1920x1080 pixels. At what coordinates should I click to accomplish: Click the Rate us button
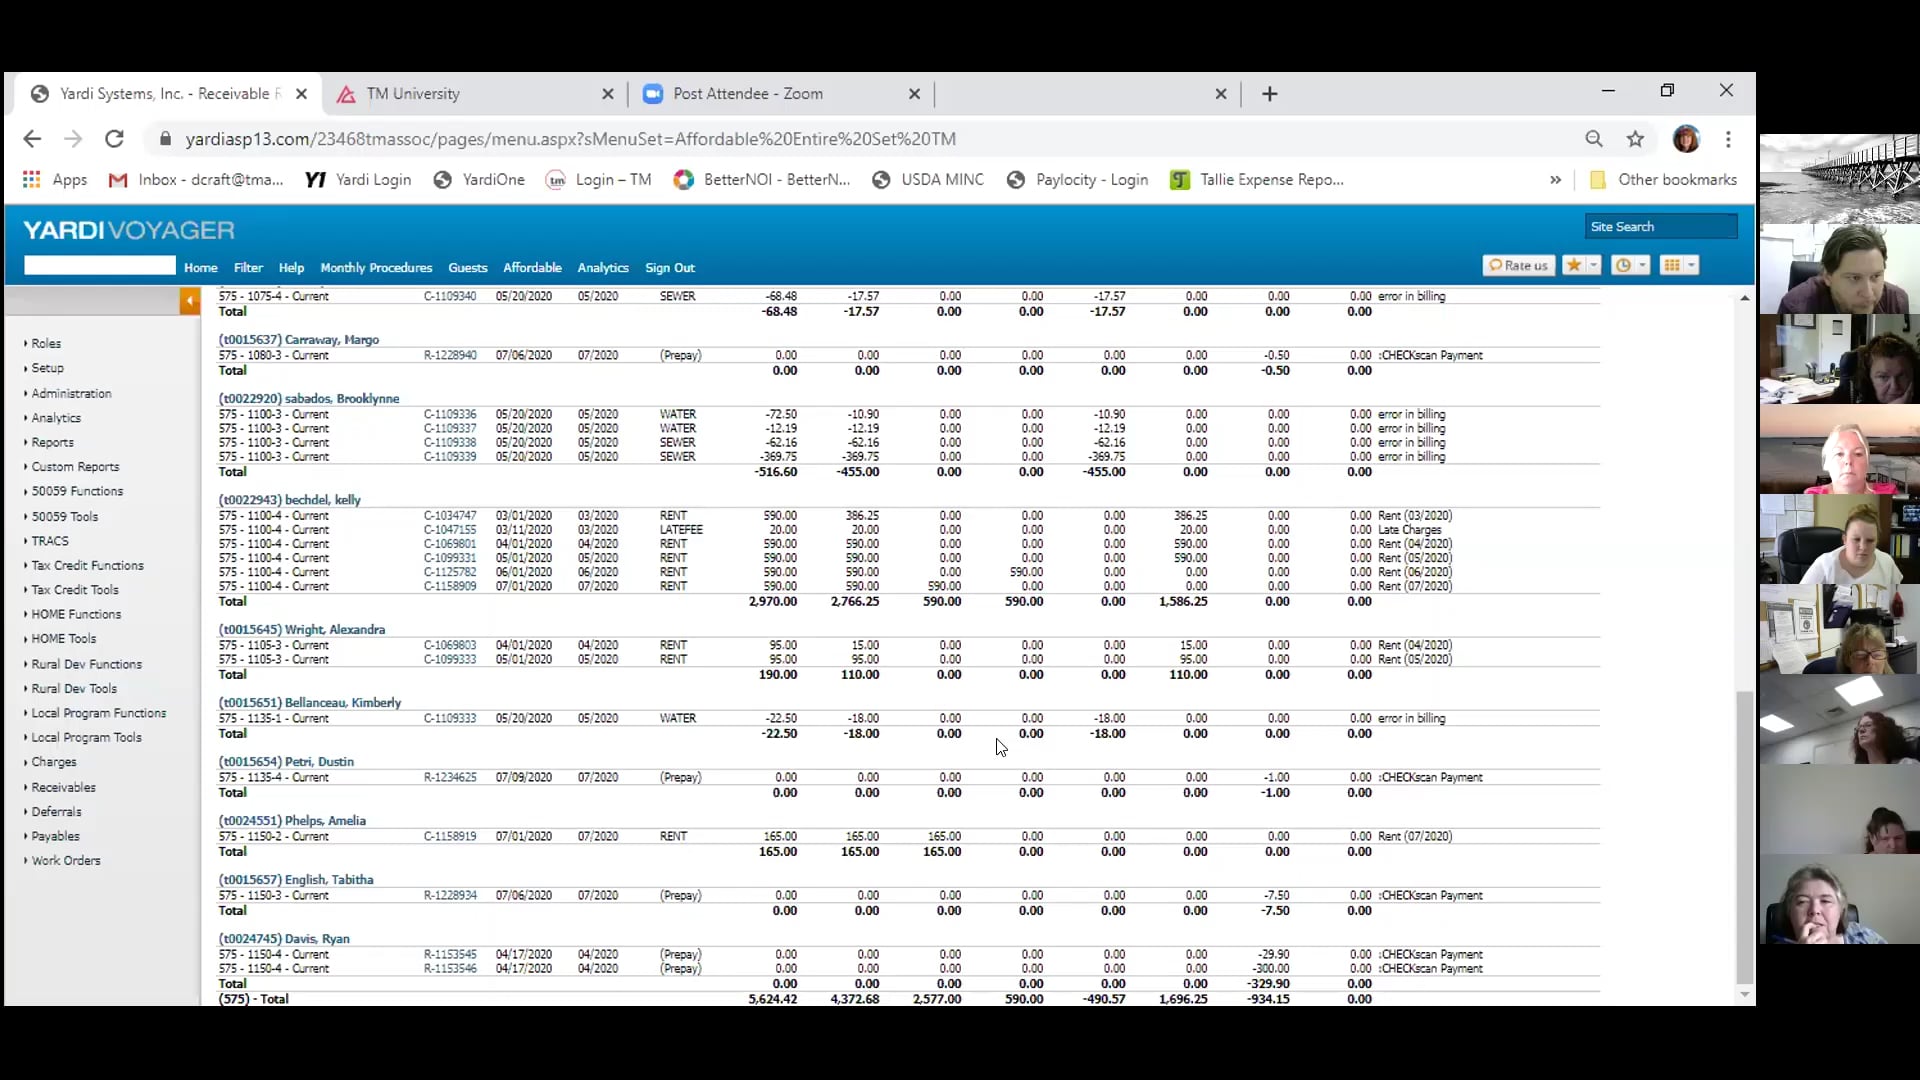point(1518,265)
